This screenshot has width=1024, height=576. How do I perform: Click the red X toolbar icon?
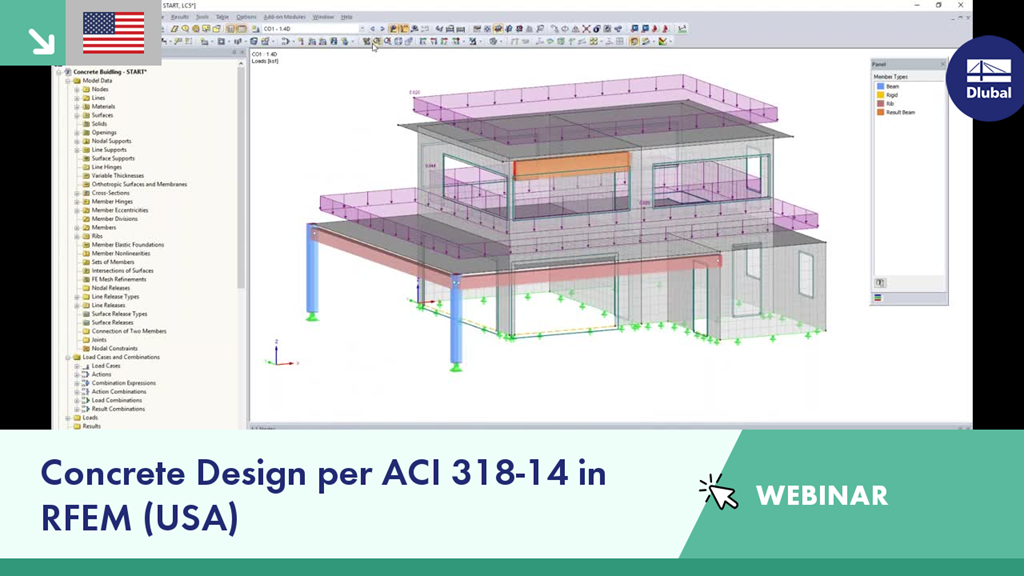(x=586, y=29)
